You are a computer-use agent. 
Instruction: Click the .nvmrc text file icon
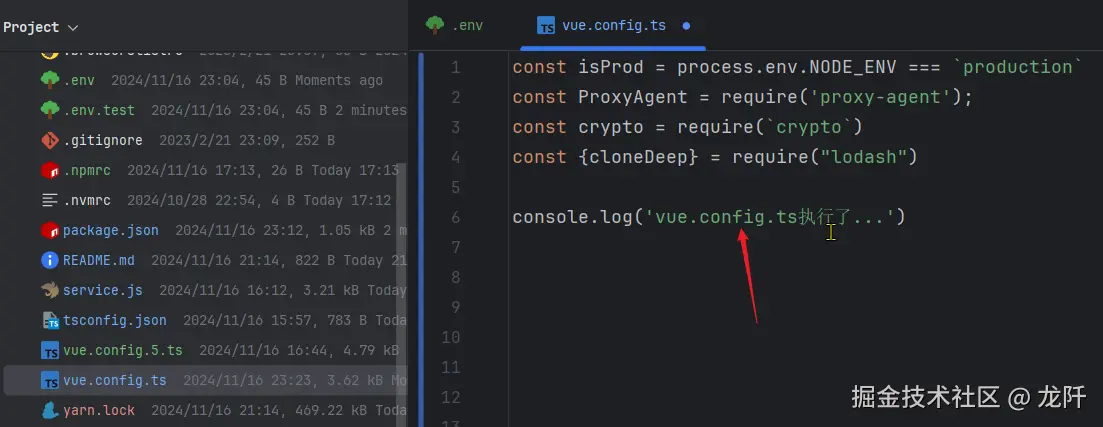[x=50, y=200]
